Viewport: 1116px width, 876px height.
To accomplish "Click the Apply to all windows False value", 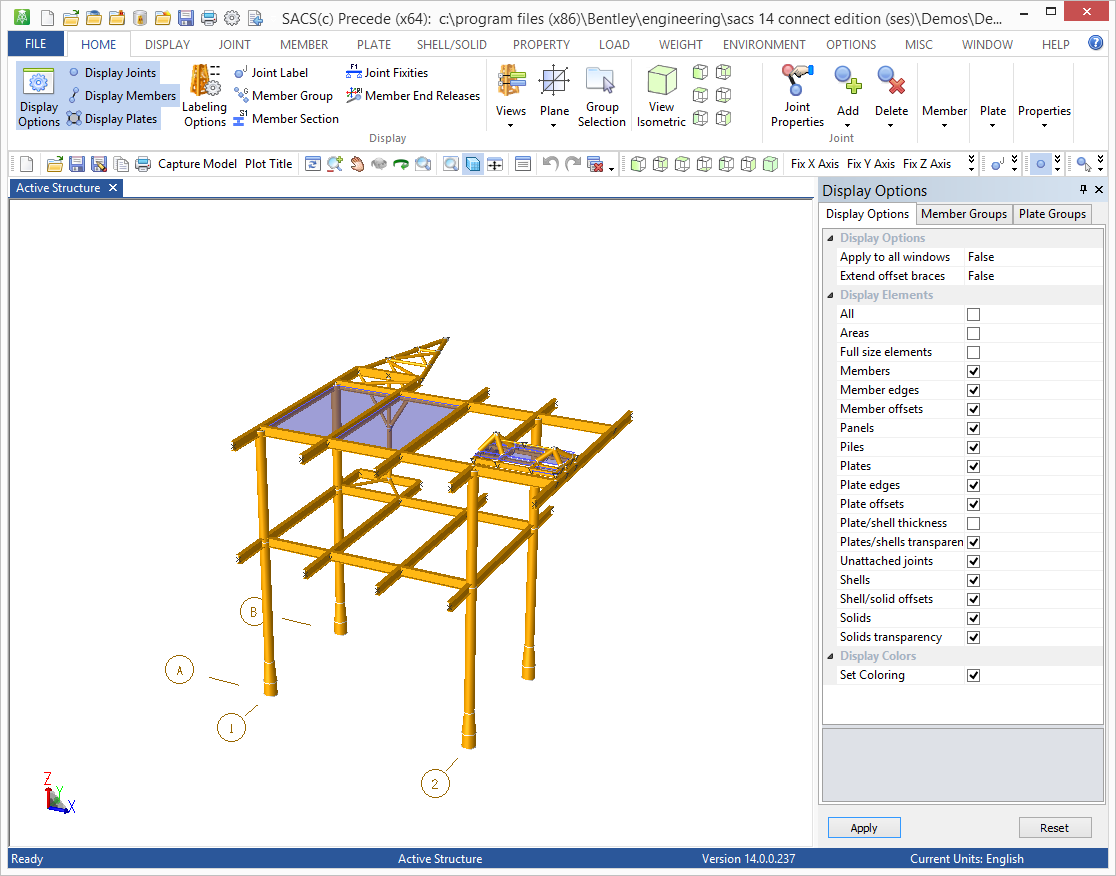I will click(1033, 257).
